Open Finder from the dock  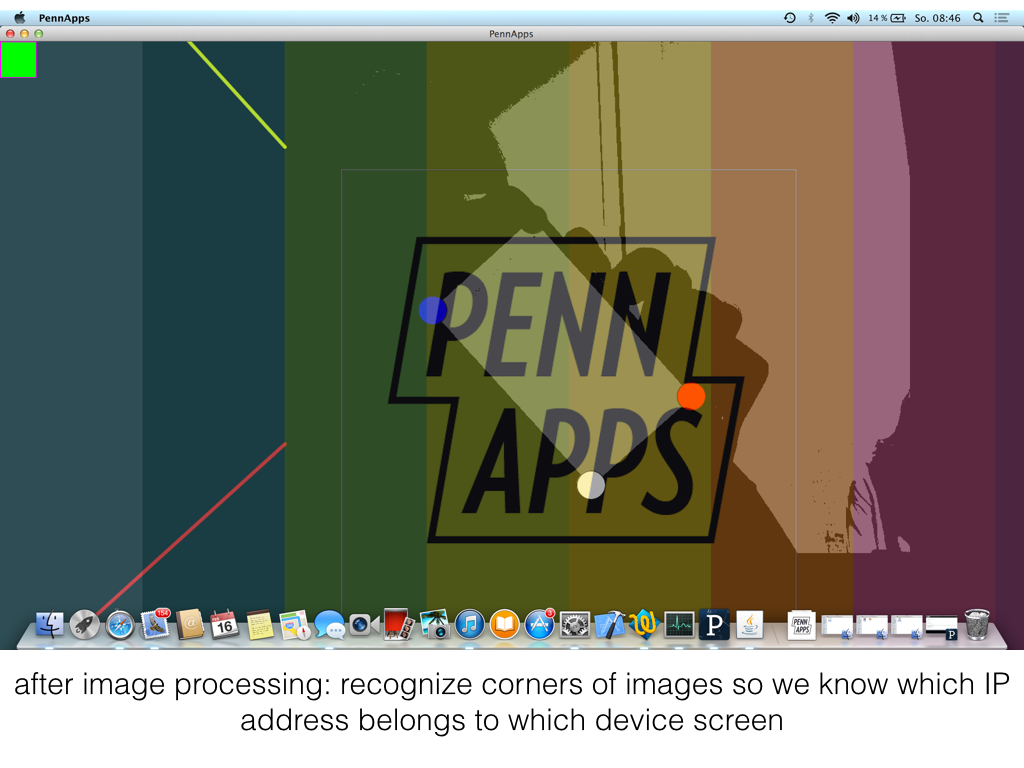click(x=50, y=625)
